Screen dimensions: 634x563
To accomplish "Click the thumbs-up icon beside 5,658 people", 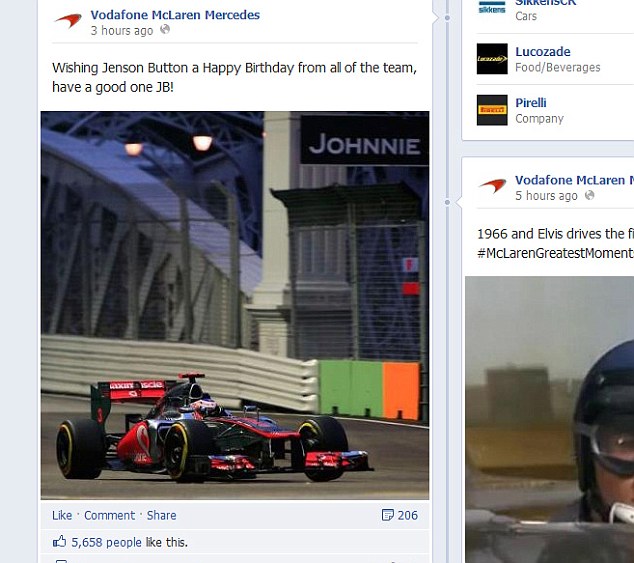I will click(x=59, y=542).
